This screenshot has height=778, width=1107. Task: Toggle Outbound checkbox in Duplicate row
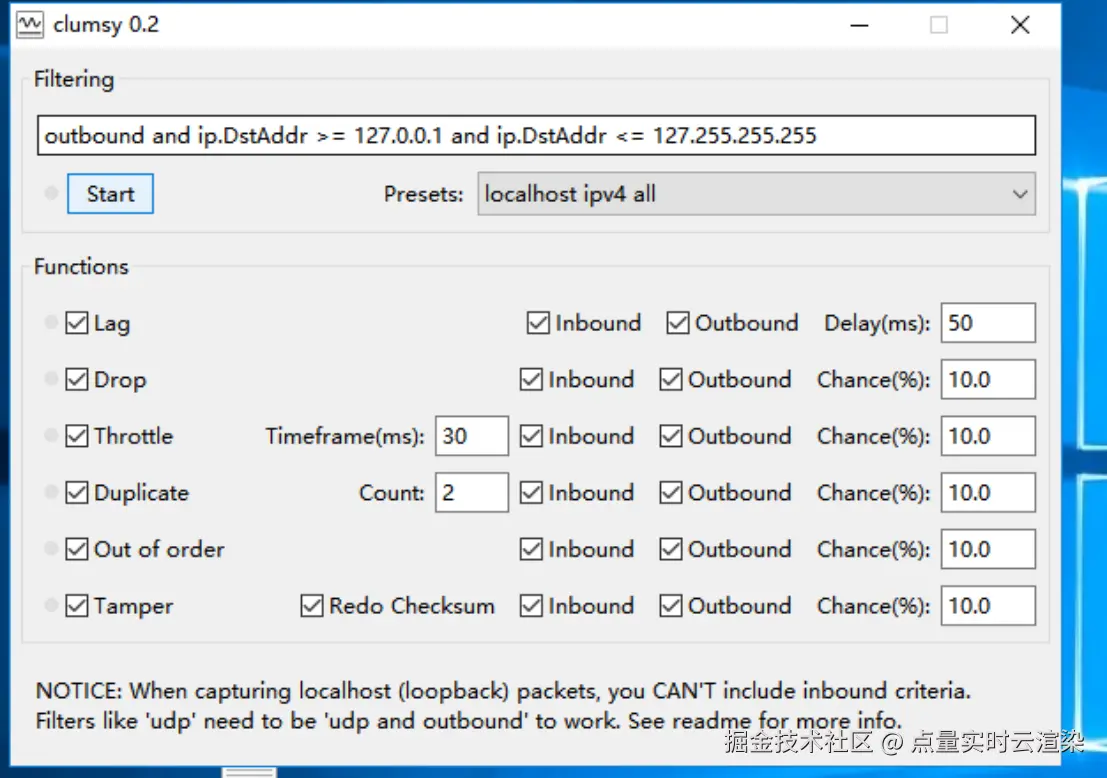671,493
